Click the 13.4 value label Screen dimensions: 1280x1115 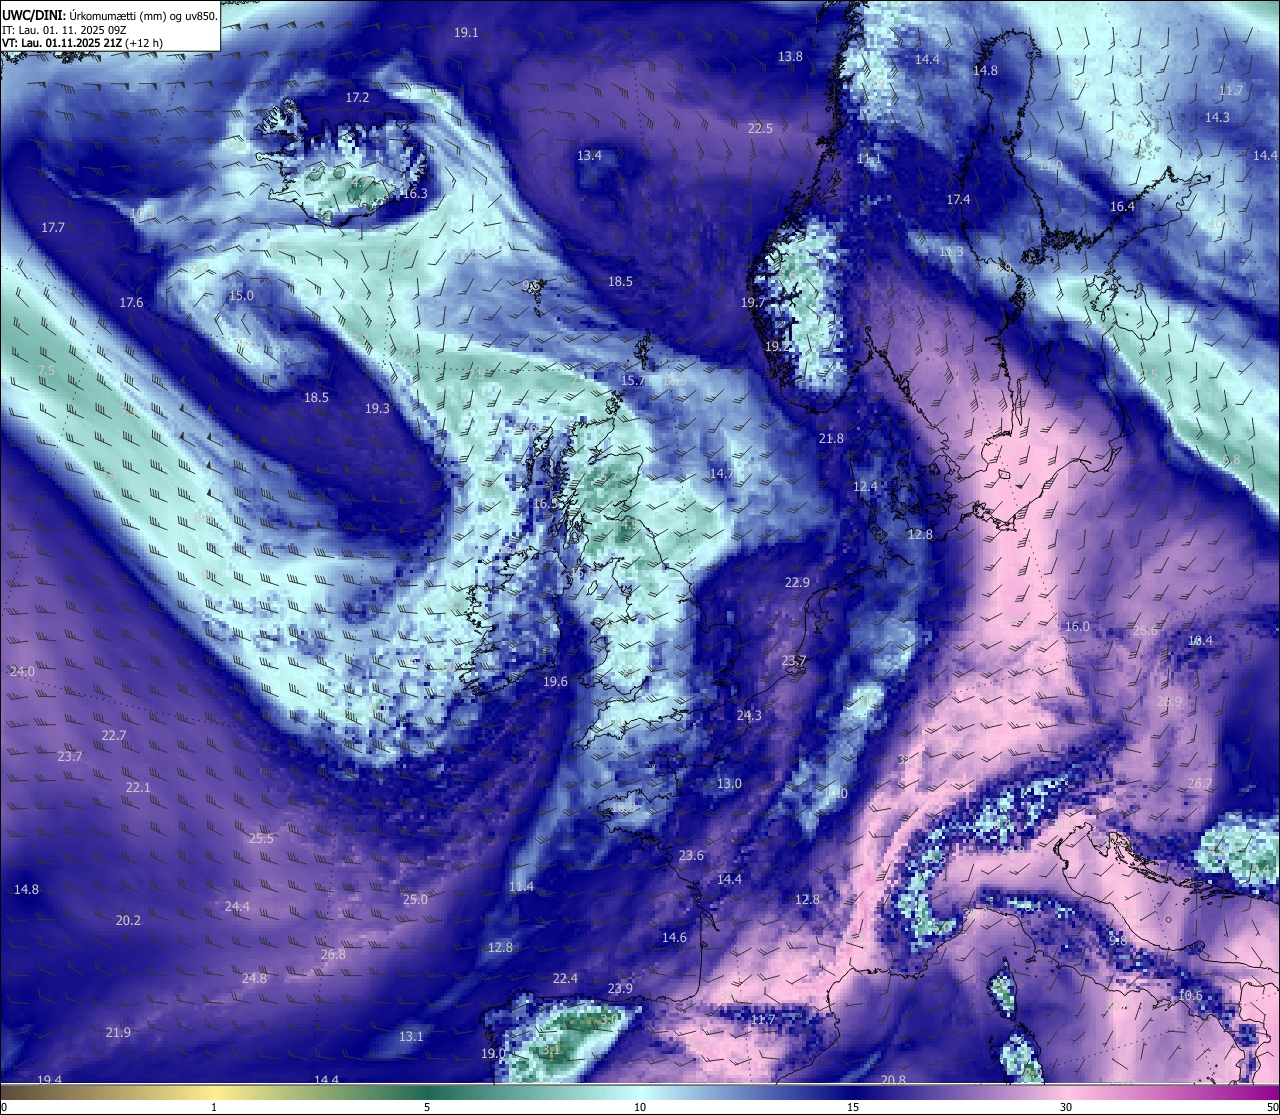click(589, 156)
